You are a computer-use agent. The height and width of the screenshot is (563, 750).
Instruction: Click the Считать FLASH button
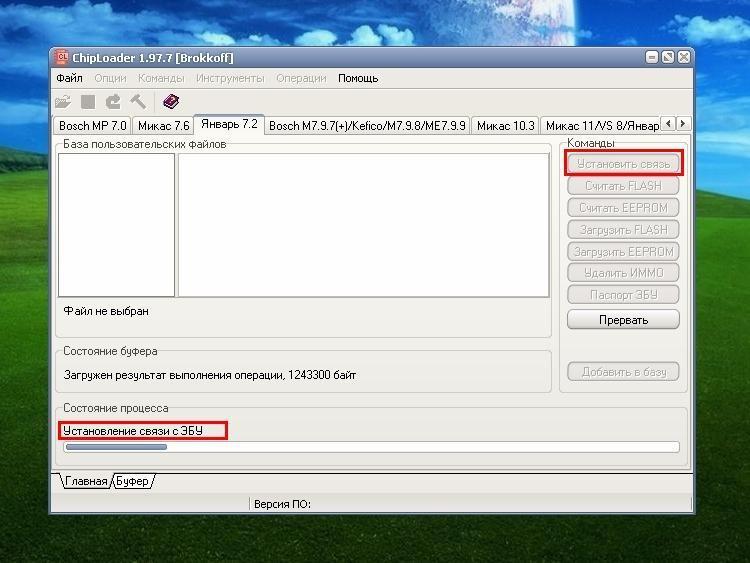[x=623, y=186]
